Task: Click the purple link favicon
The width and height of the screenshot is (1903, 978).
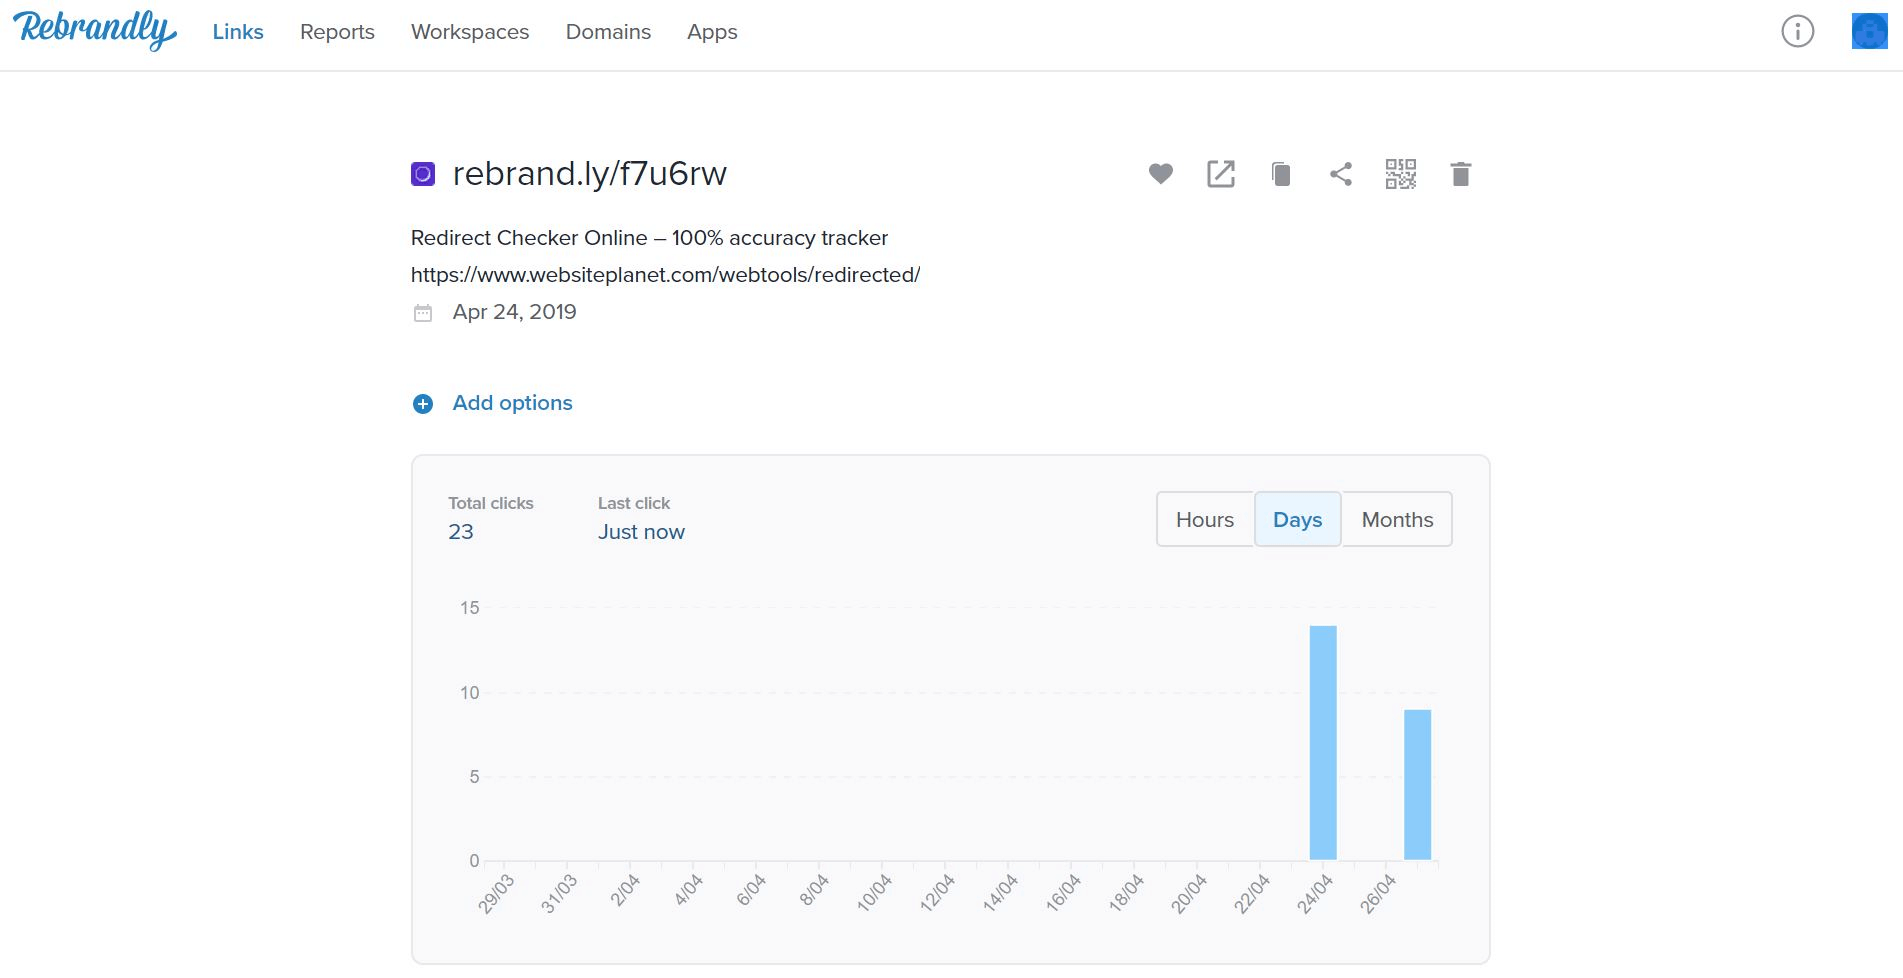Action: [x=423, y=174]
